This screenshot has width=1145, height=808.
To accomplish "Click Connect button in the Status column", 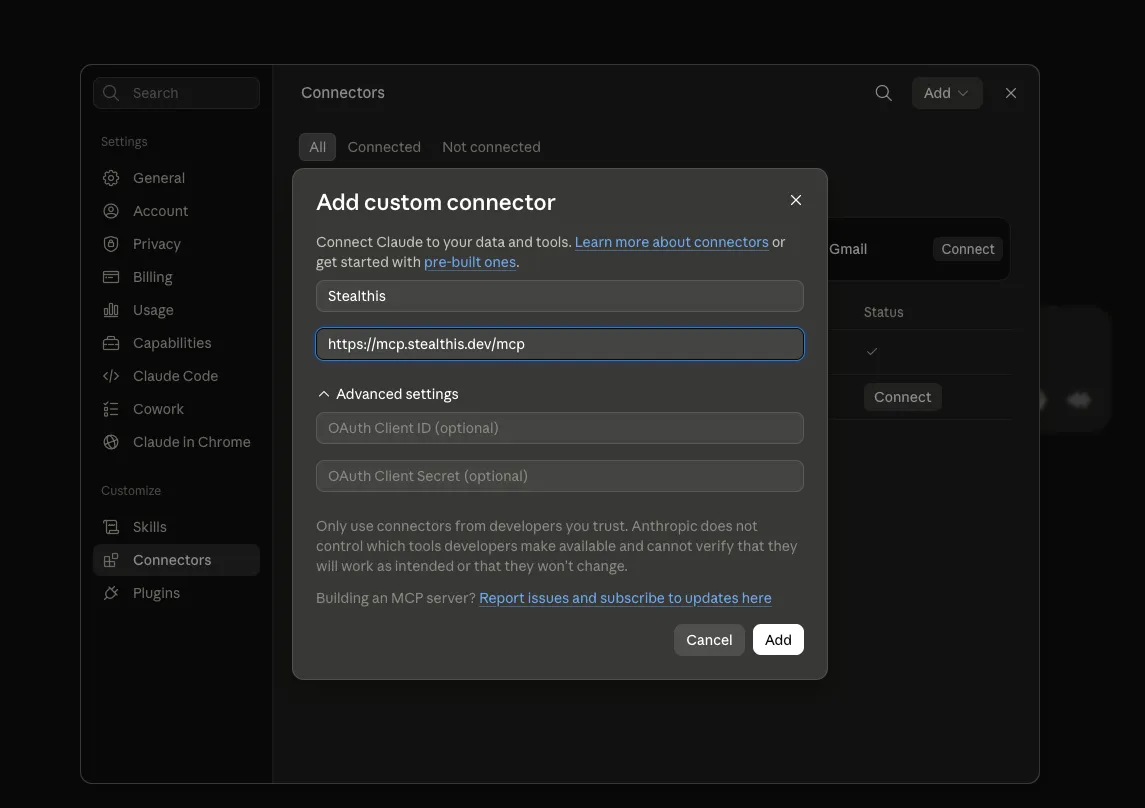I will coord(903,397).
